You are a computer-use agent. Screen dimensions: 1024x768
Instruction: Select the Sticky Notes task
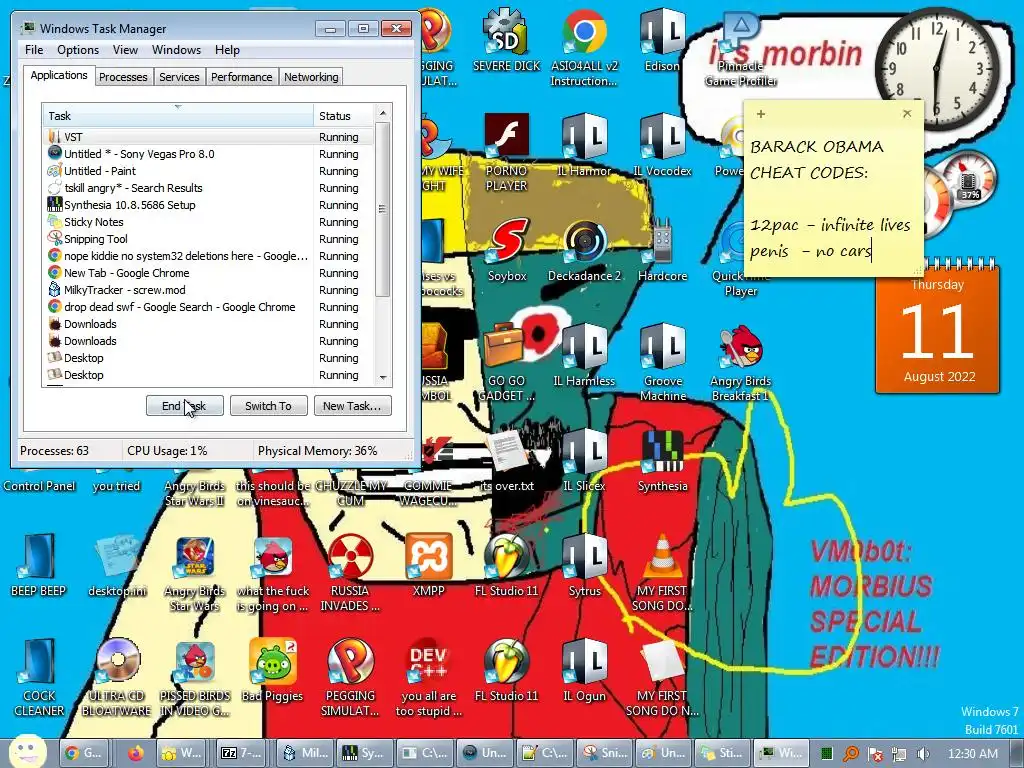[210, 222]
